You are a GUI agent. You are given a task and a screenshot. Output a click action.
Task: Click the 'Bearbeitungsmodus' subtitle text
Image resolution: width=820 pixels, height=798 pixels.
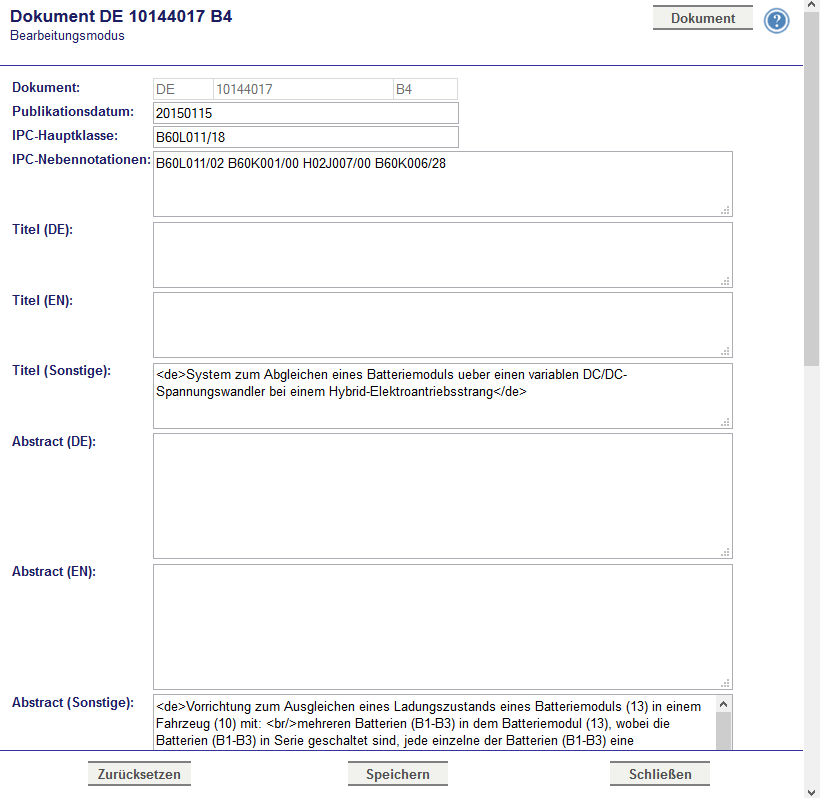click(67, 36)
